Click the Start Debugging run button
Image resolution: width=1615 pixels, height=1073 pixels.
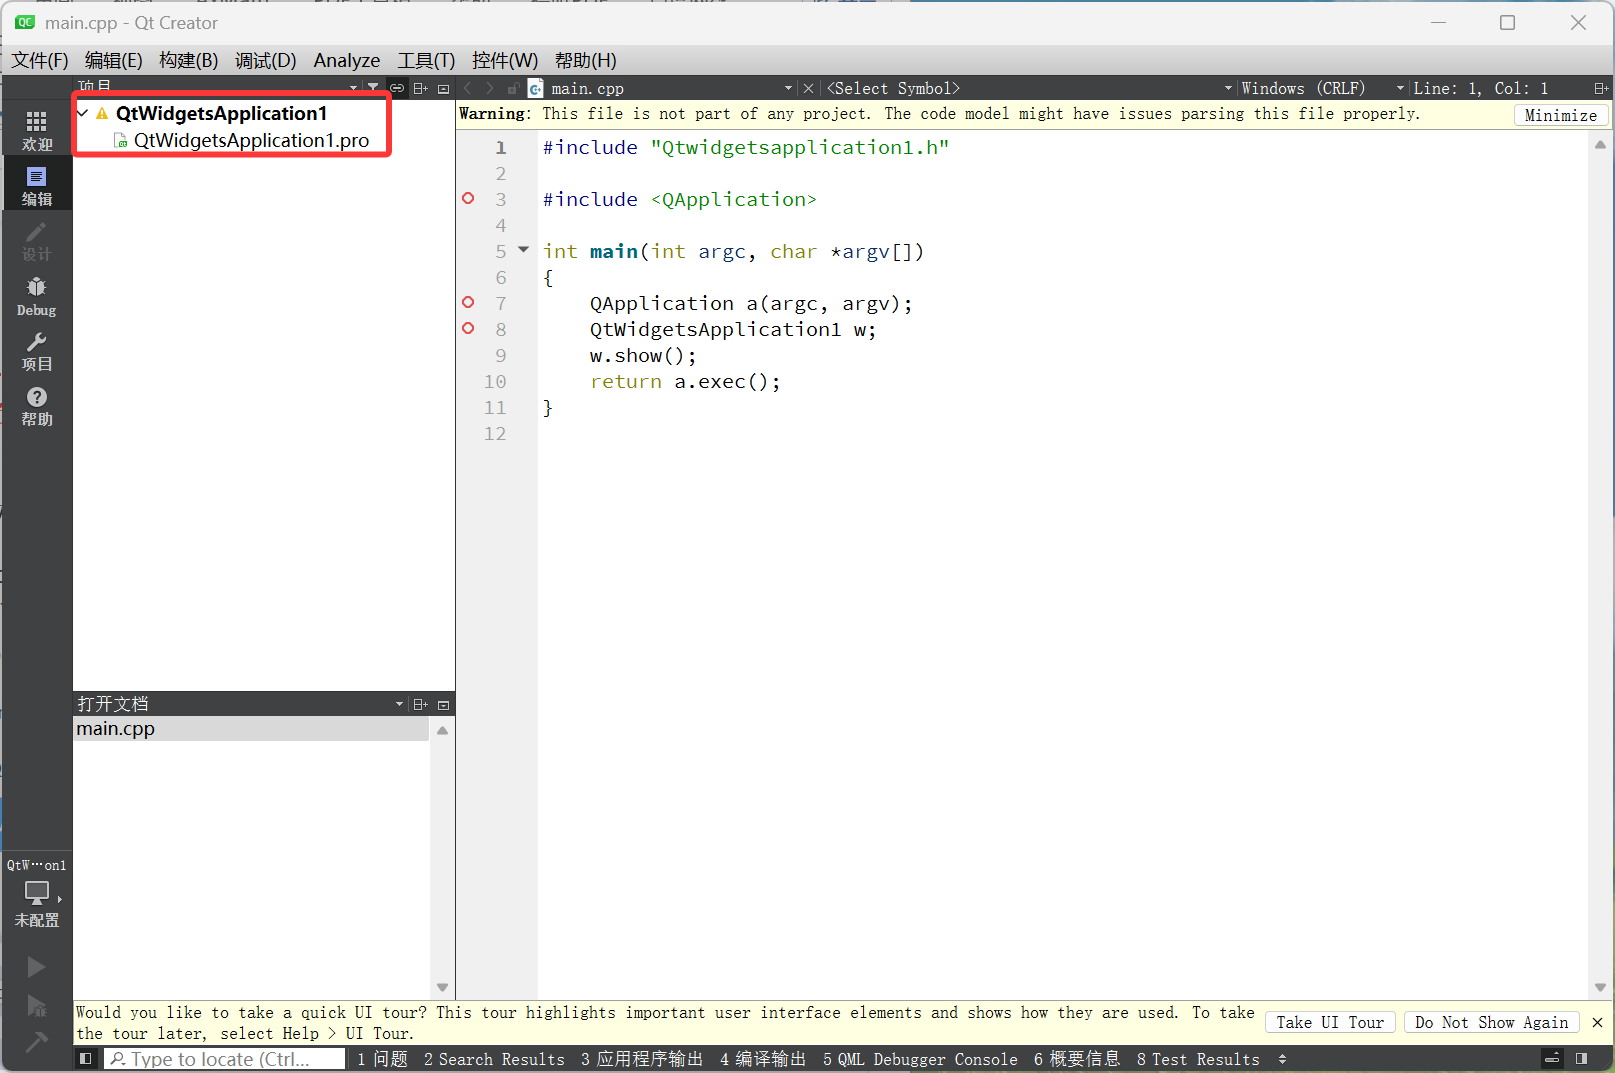(x=36, y=1006)
